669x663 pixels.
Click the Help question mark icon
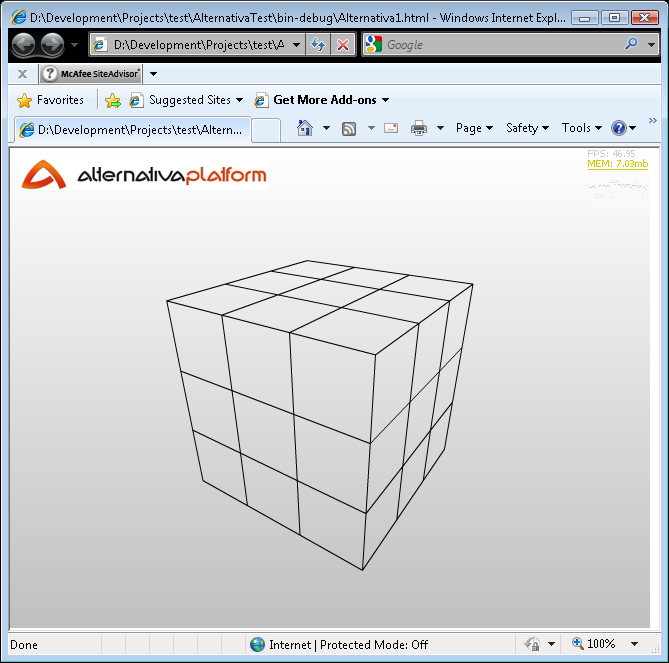click(619, 128)
